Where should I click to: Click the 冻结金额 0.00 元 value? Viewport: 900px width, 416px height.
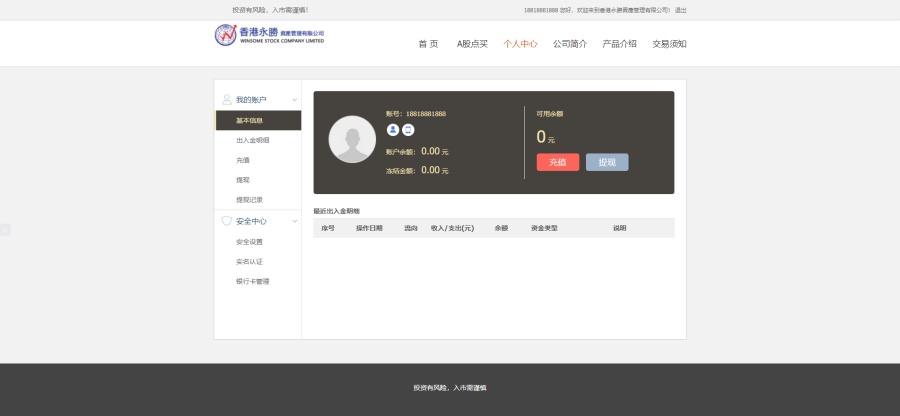coord(435,170)
